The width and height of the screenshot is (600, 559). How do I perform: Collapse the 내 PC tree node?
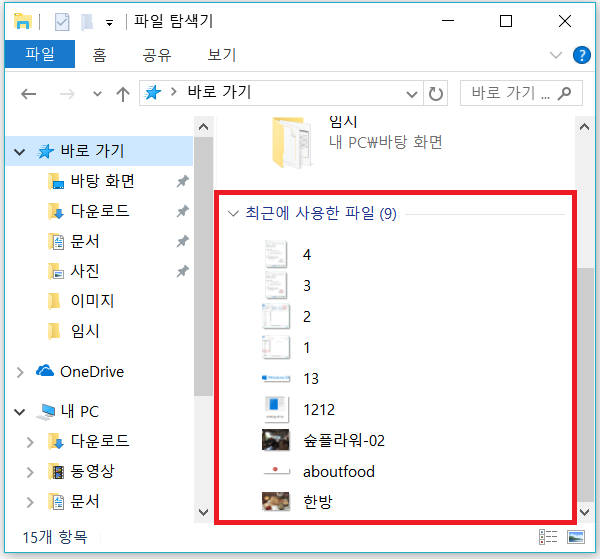[x=20, y=412]
